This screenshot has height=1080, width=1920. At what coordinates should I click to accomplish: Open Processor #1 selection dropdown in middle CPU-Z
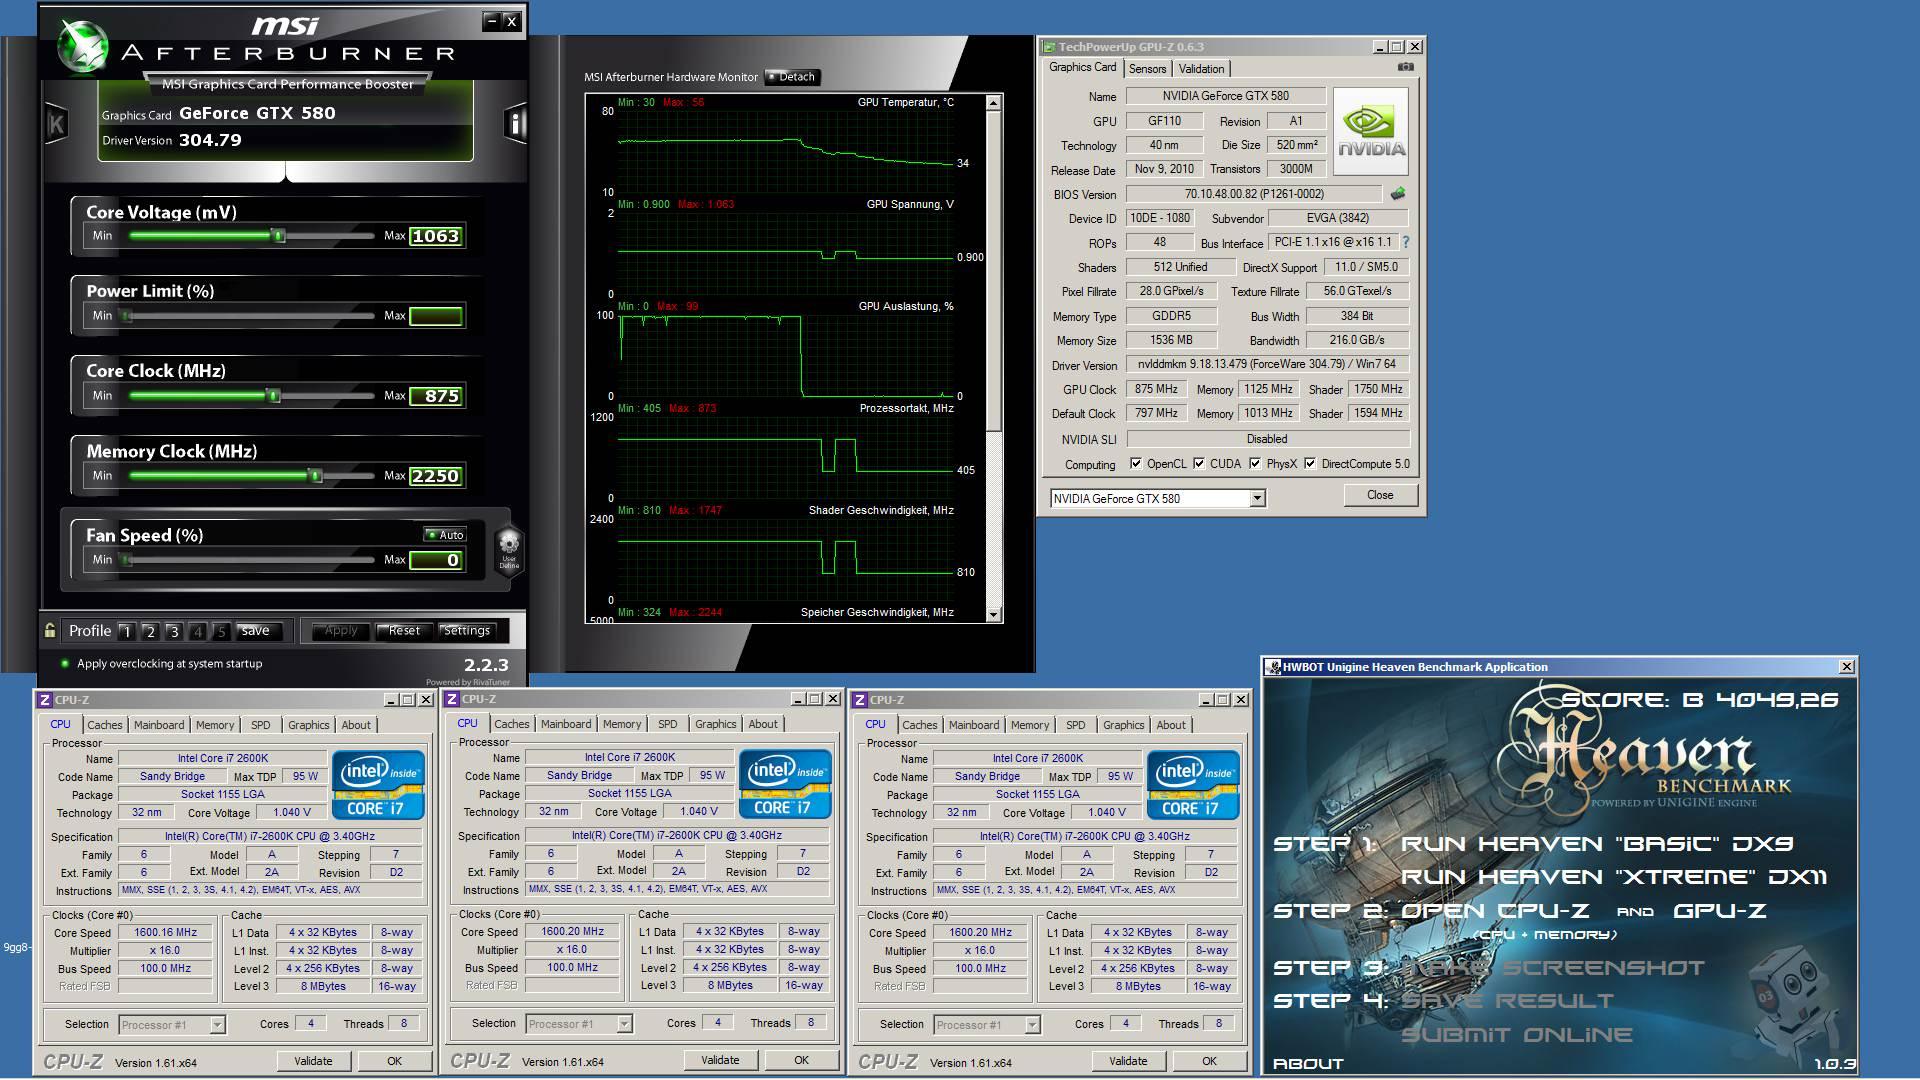tap(624, 1024)
